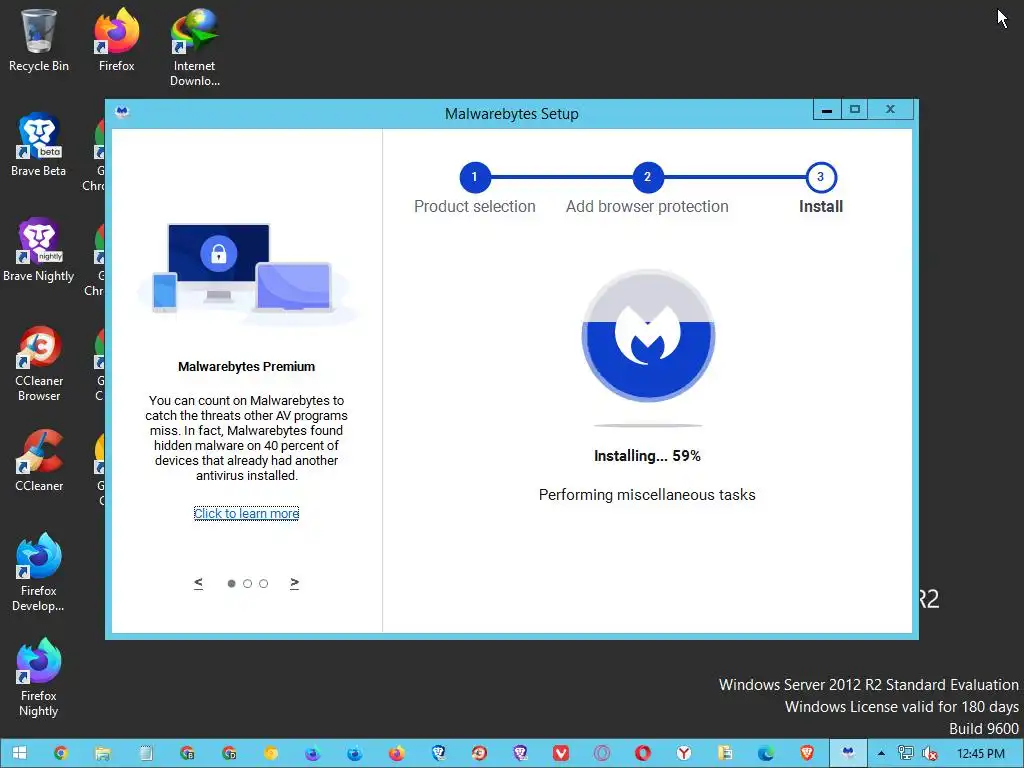
Task: Select the Brave Nightly desktop shortcut
Action: pos(39,249)
